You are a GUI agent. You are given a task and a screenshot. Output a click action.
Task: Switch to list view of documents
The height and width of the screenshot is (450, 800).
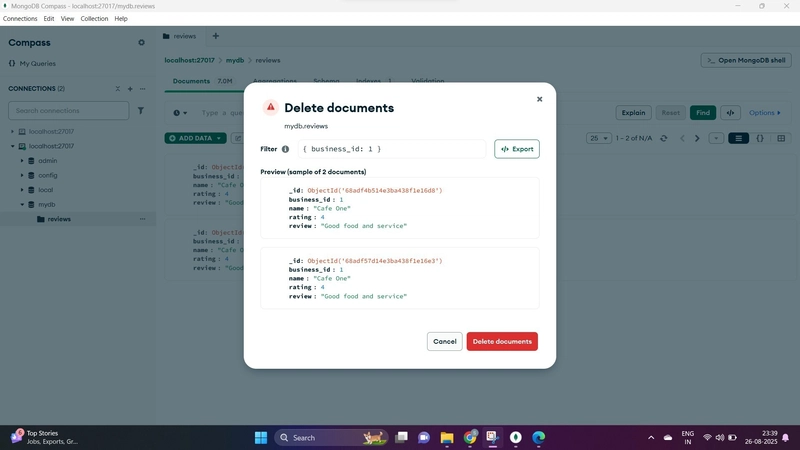(738, 138)
